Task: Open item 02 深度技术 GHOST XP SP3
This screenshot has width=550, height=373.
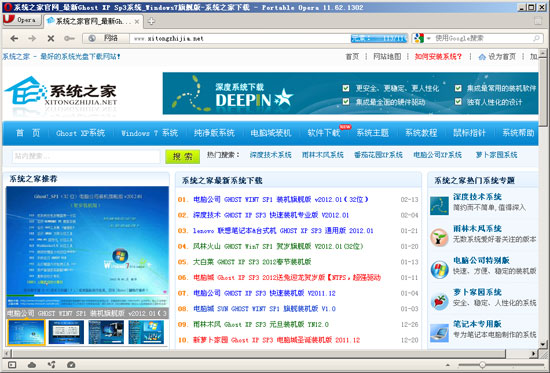Action: tap(271, 215)
